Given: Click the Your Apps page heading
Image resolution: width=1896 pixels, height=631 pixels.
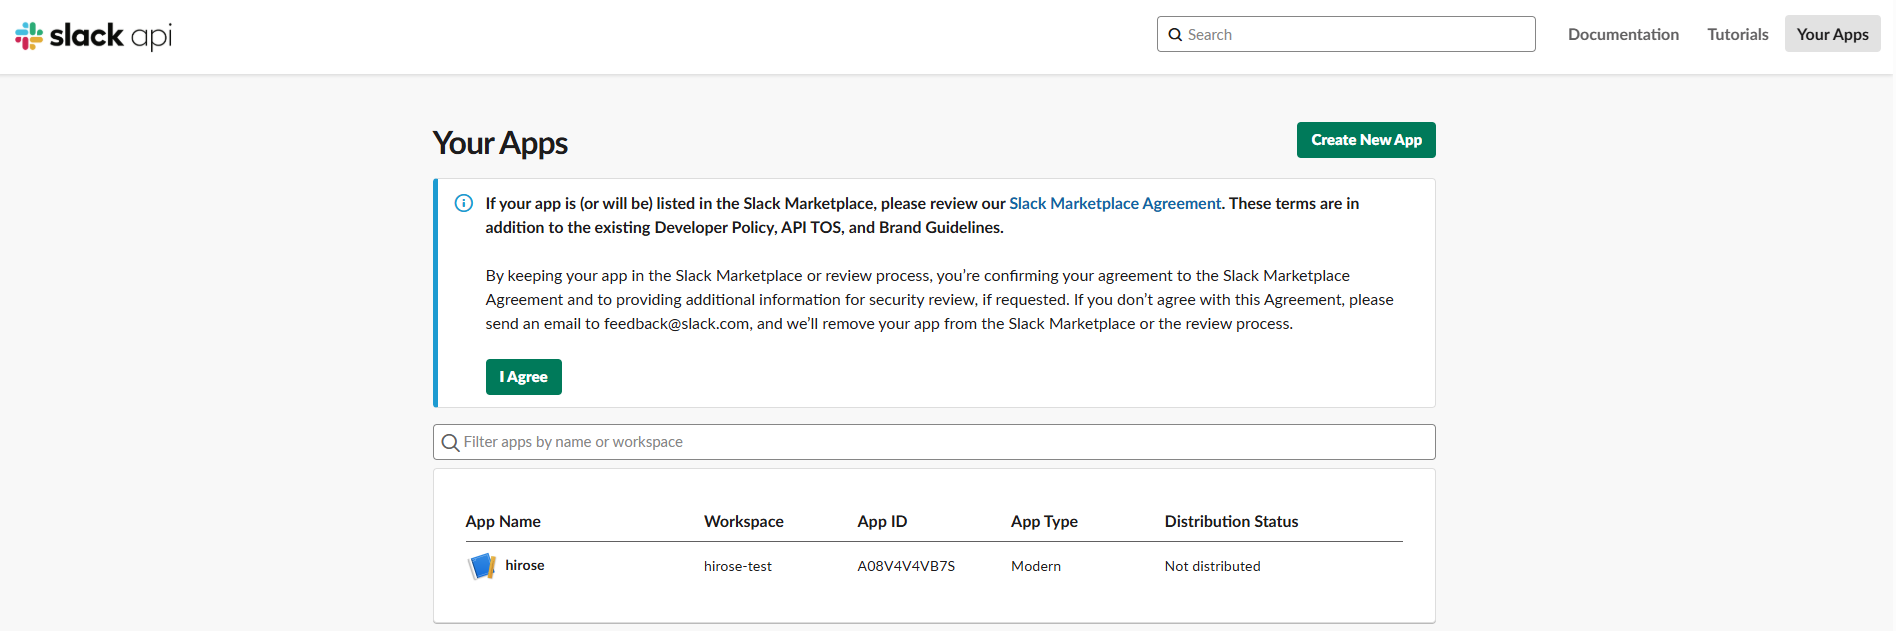Looking at the screenshot, I should pyautogui.click(x=500, y=143).
